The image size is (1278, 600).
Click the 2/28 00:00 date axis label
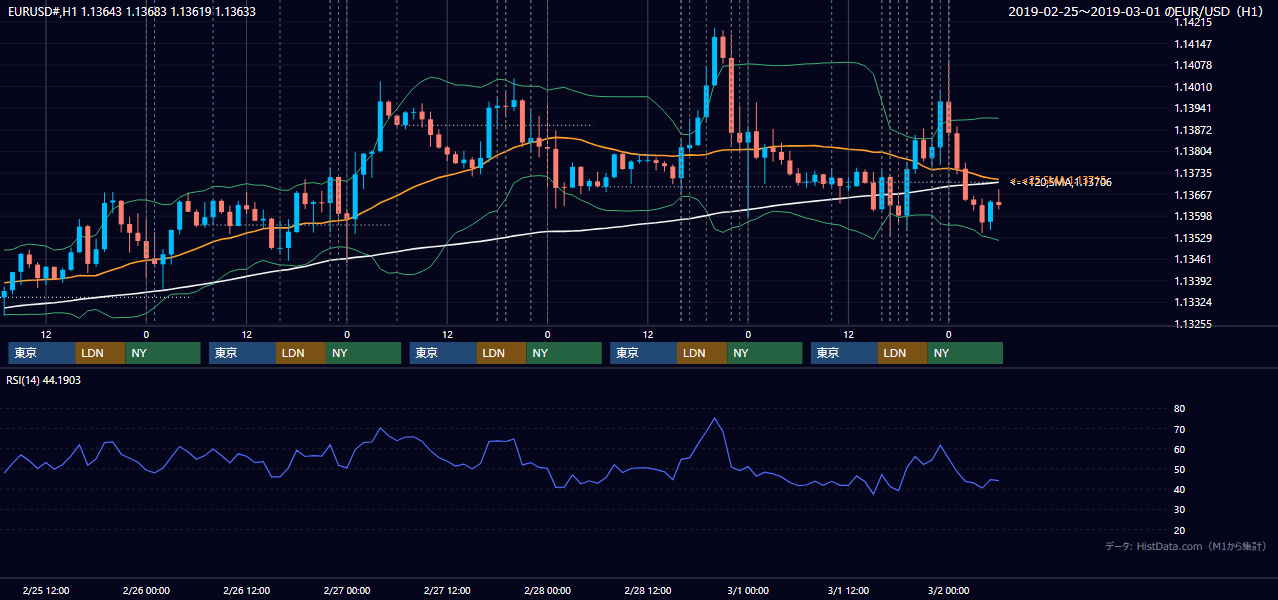(x=547, y=590)
